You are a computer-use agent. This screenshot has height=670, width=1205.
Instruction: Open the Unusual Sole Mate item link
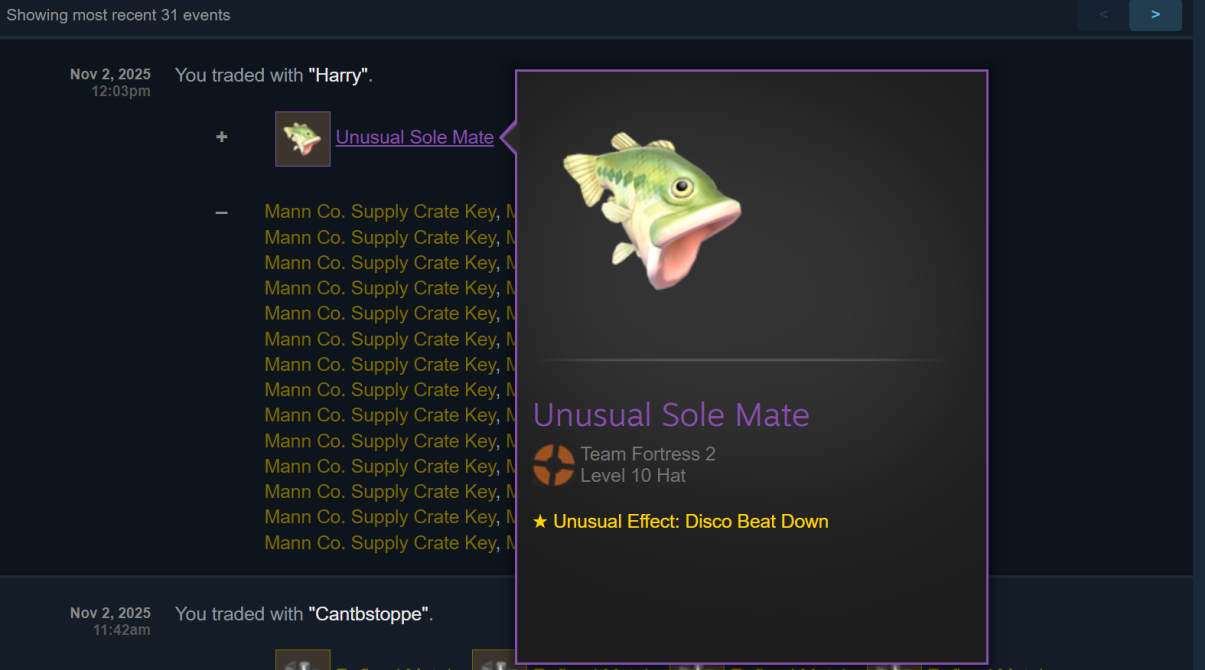pyautogui.click(x=415, y=137)
